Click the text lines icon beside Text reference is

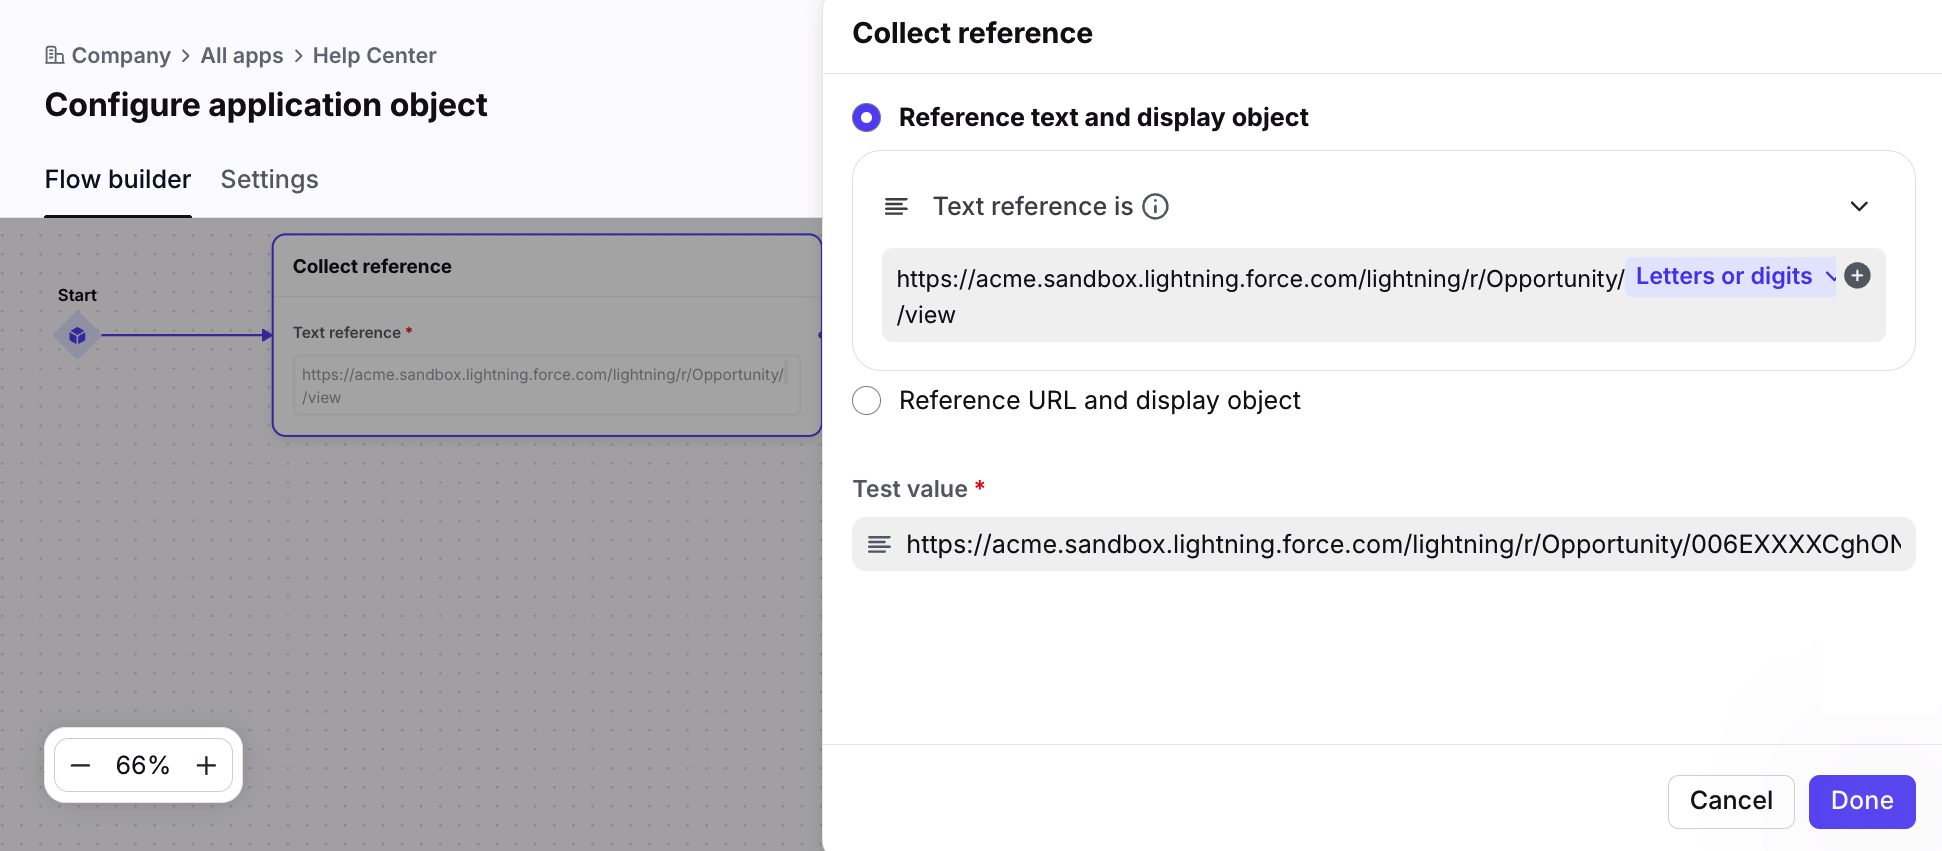point(896,206)
